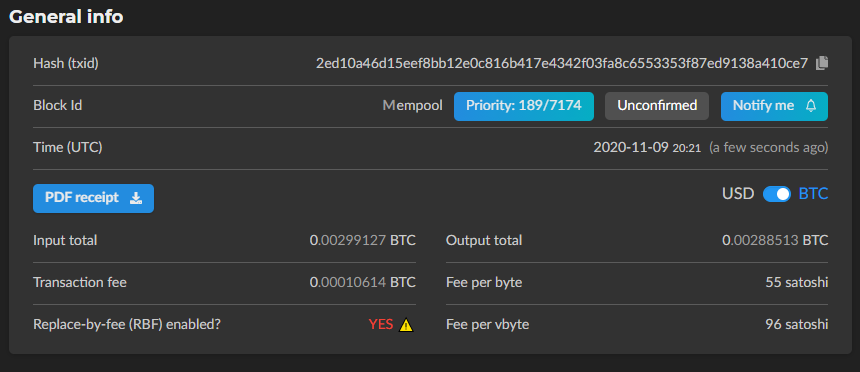The height and width of the screenshot is (372, 860).
Task: Select the BTC currency label
Action: 813,194
